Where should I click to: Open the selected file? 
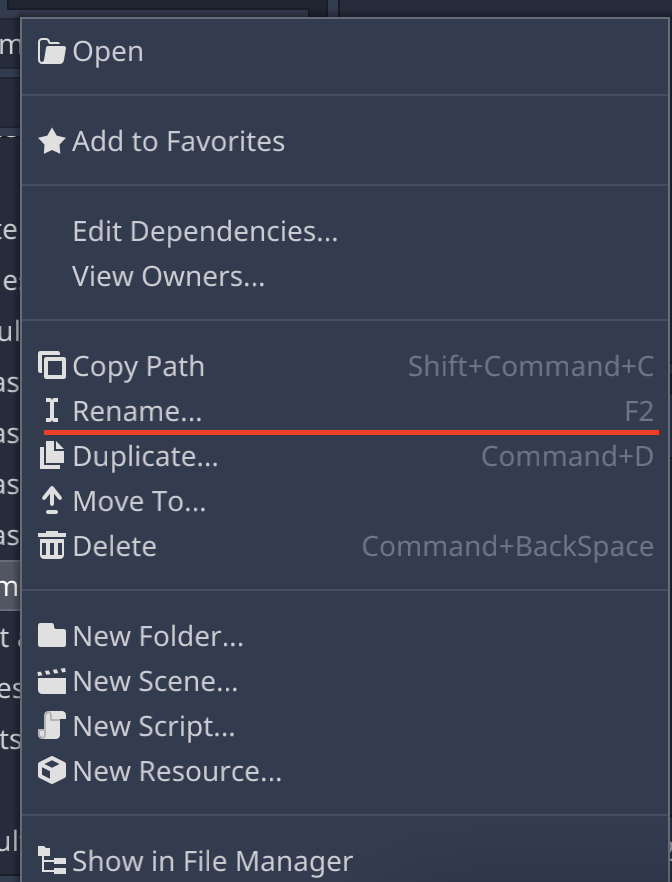tap(110, 50)
